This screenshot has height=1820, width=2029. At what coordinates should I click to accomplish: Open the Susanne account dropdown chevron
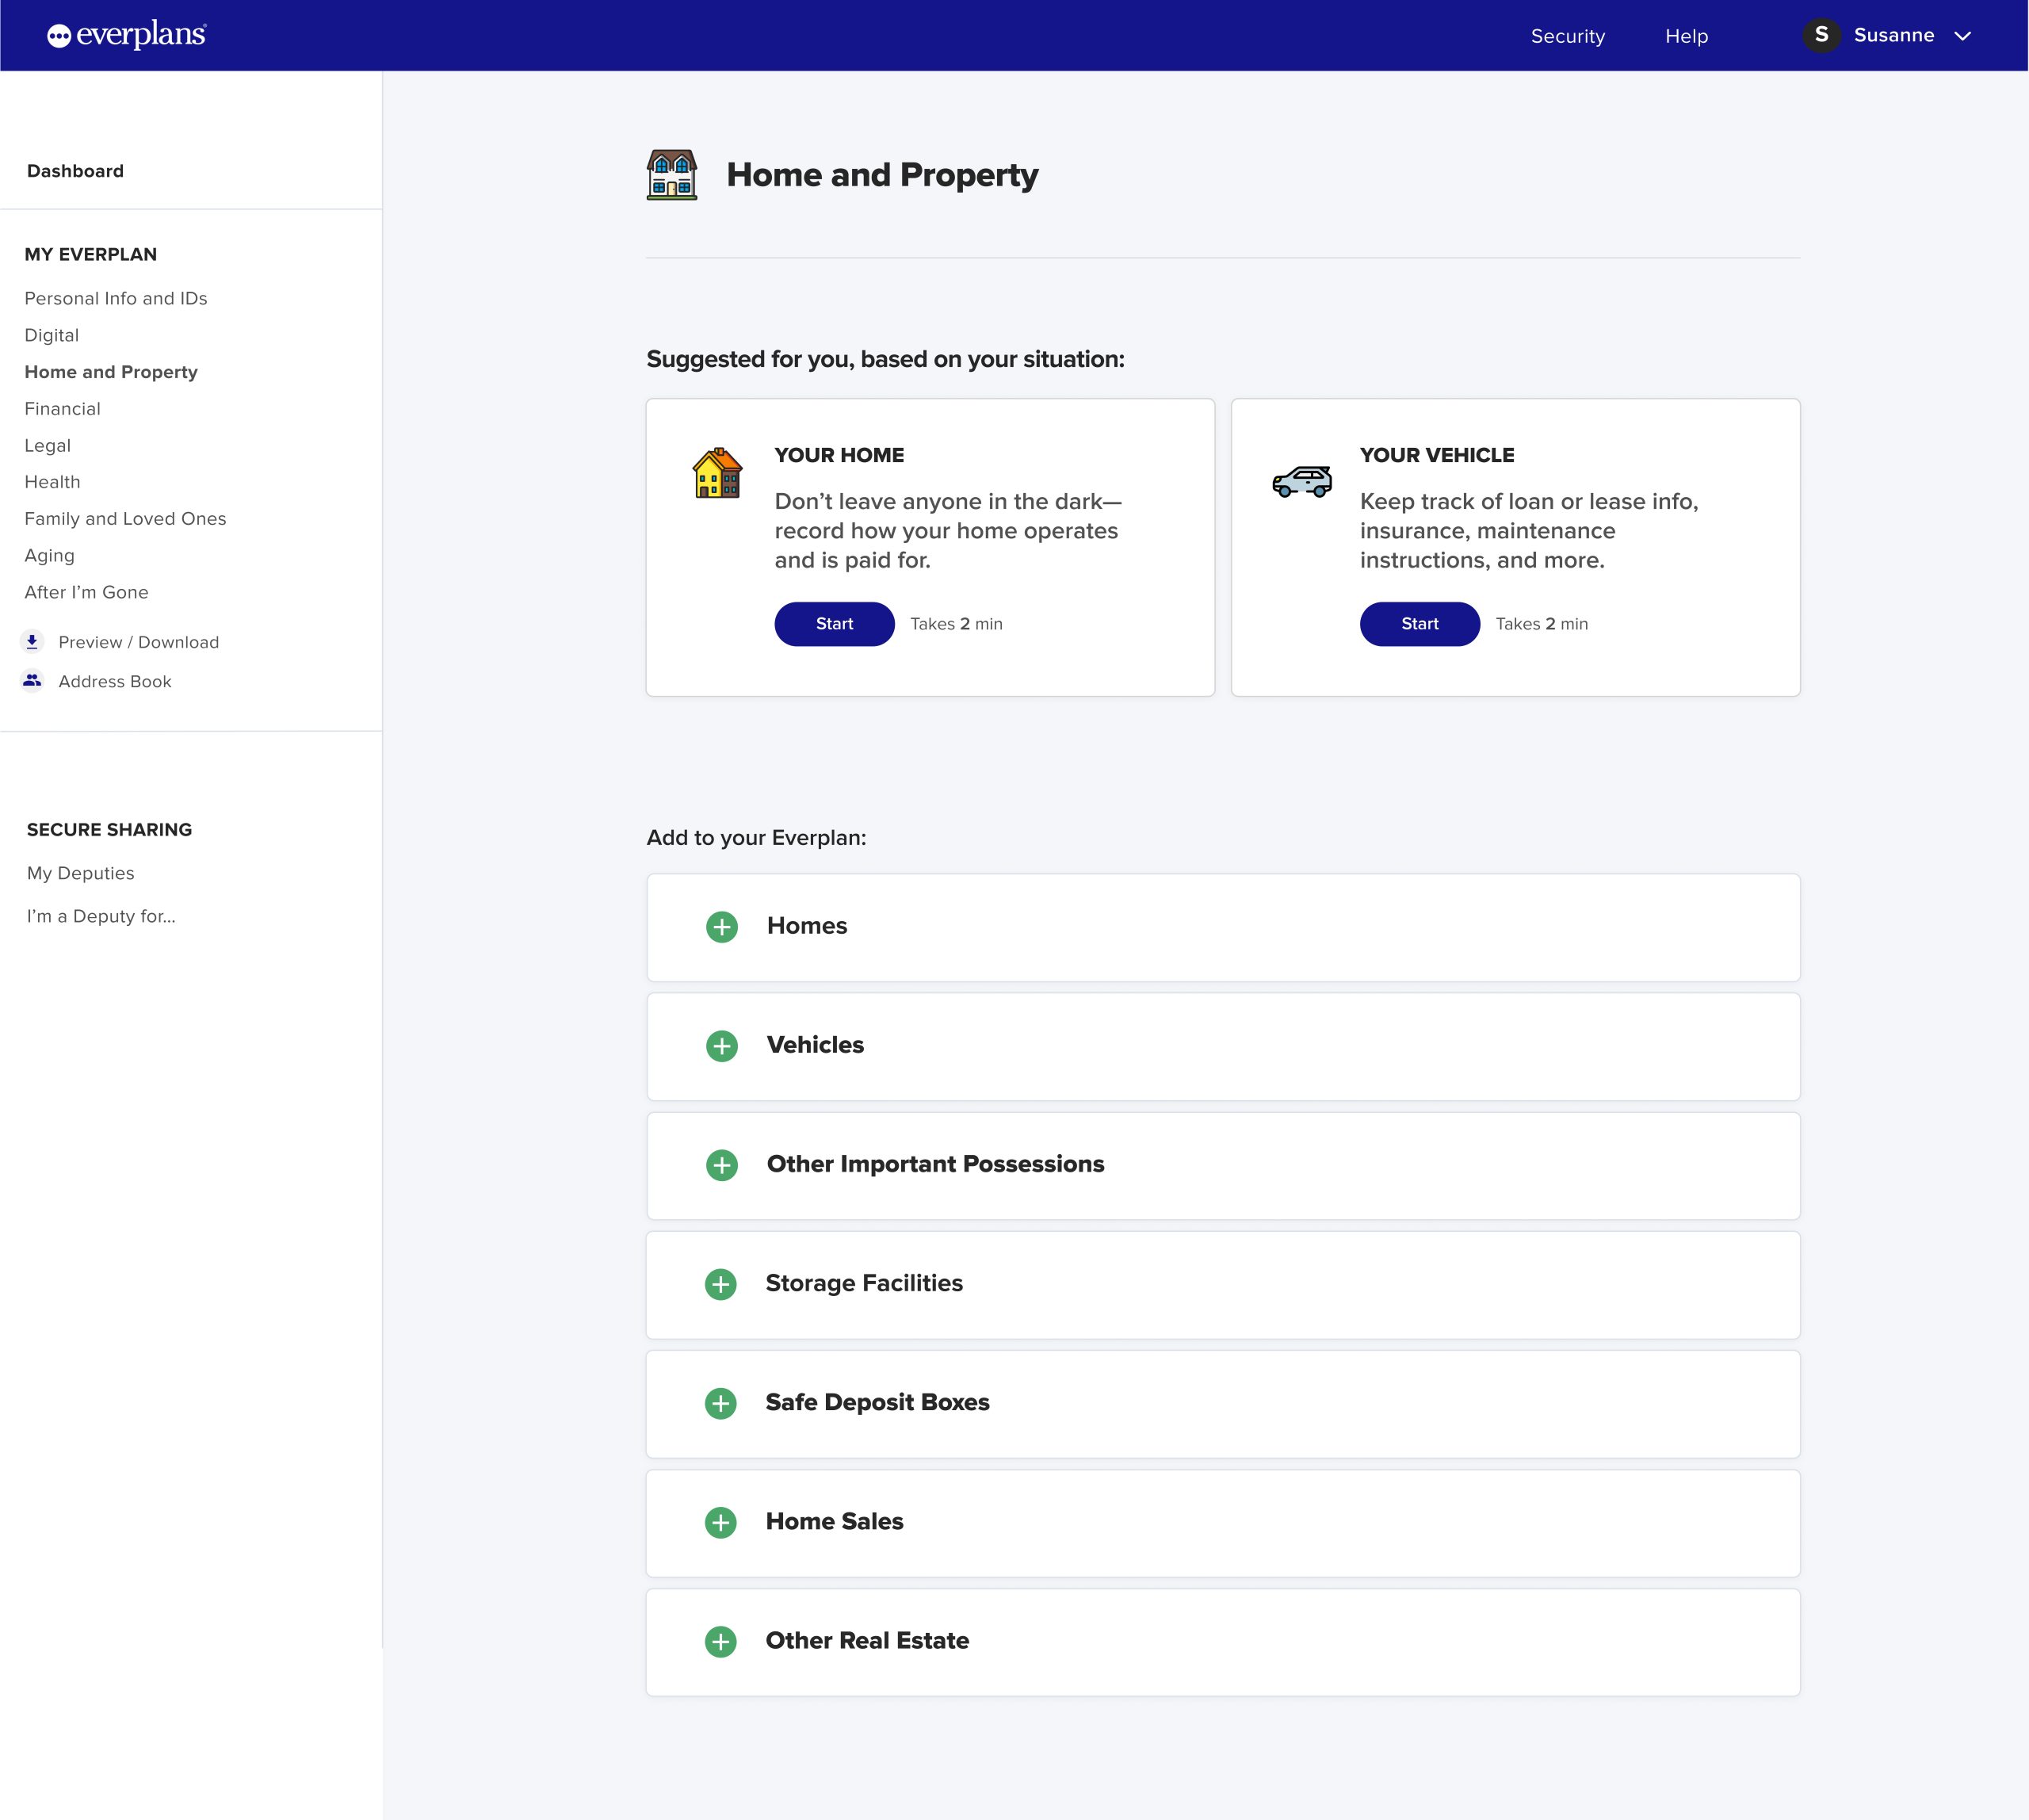[1962, 36]
